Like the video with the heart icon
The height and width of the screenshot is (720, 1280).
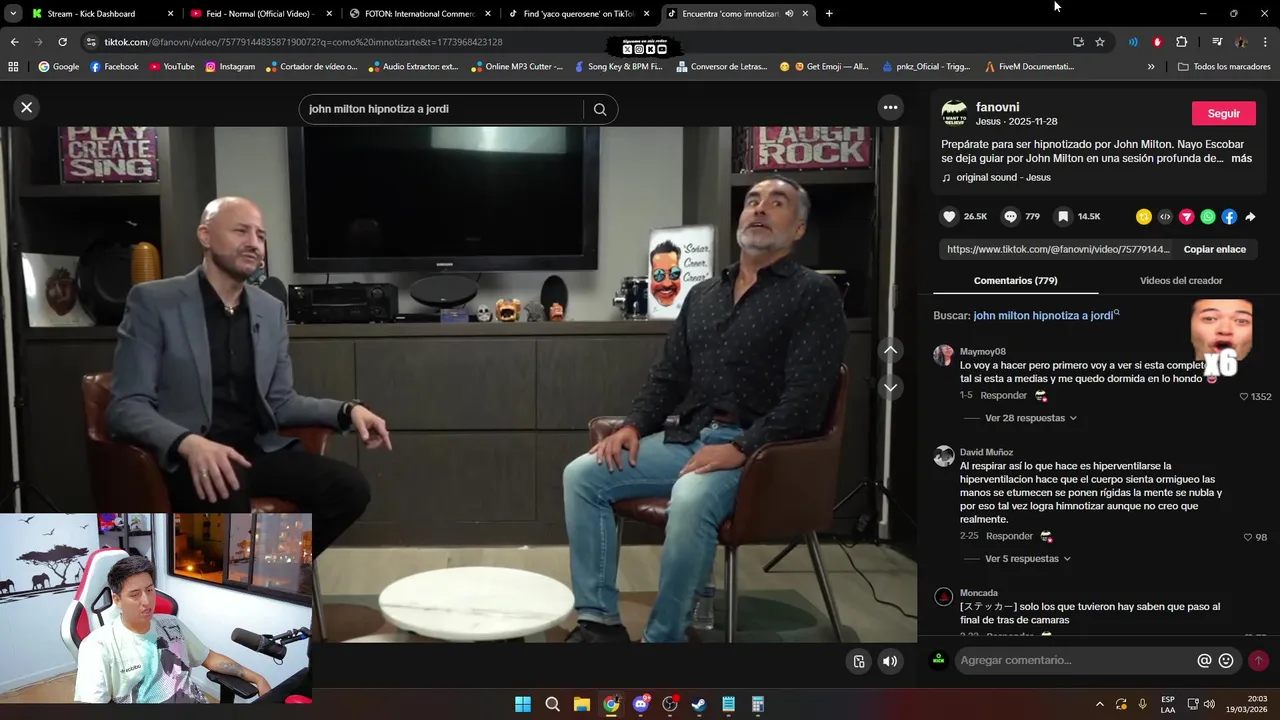click(x=949, y=216)
